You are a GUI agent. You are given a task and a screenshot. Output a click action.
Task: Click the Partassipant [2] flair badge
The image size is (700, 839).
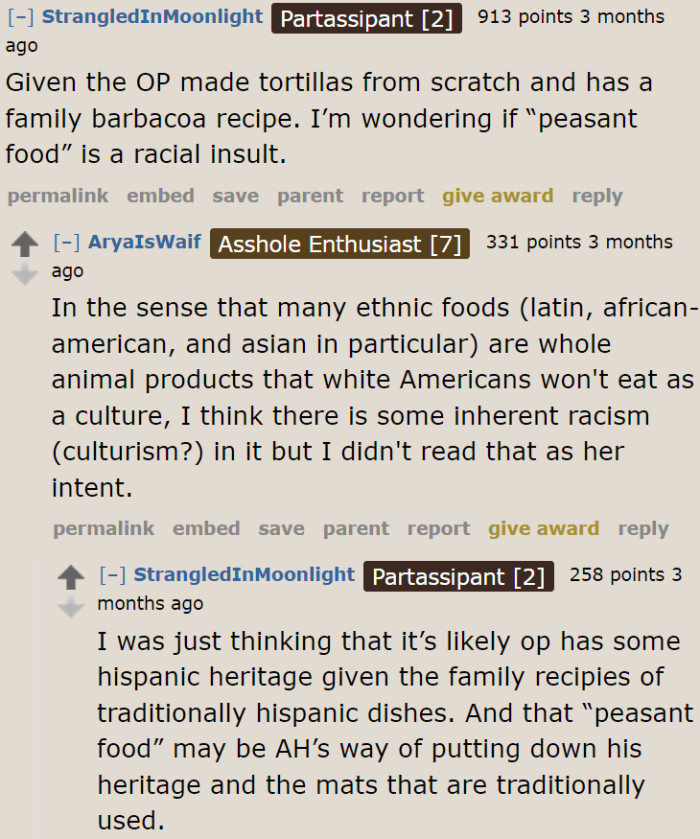[x=366, y=18]
